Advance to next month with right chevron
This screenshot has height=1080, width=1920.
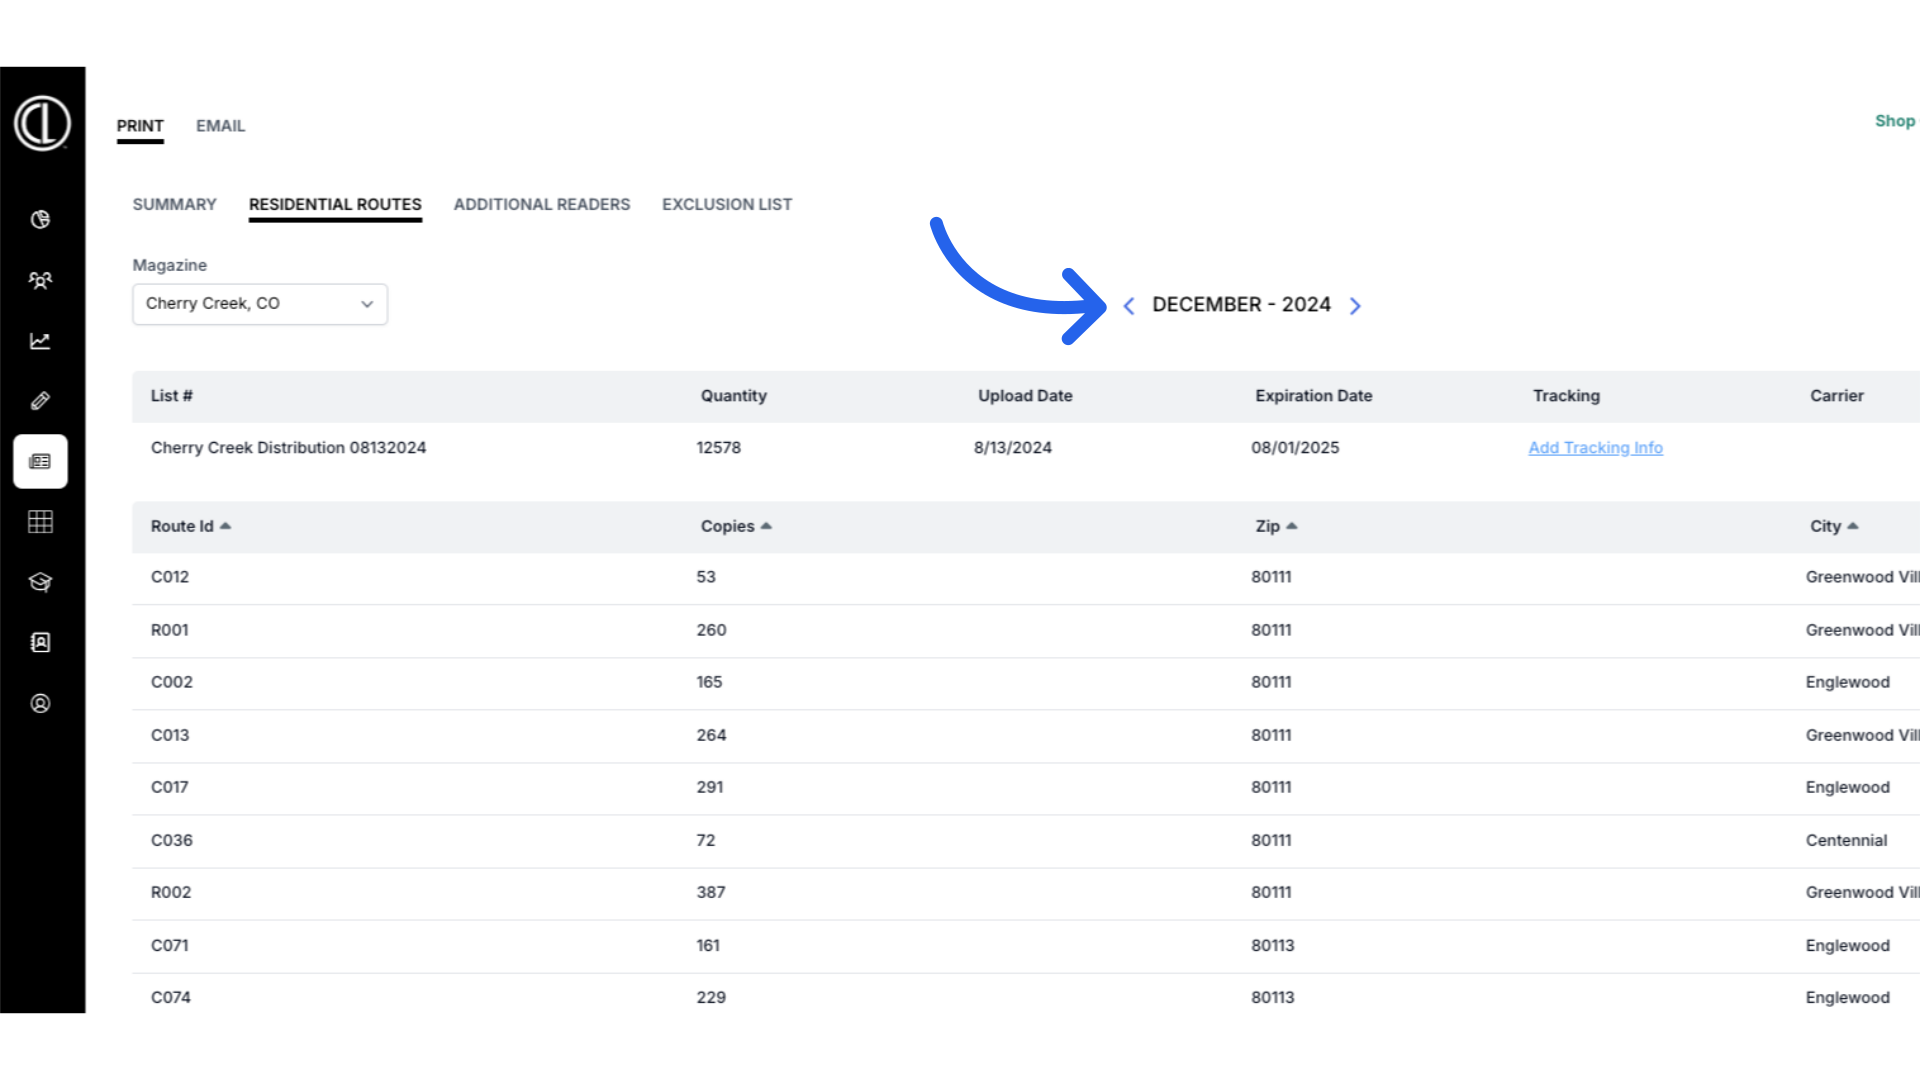[1355, 306]
